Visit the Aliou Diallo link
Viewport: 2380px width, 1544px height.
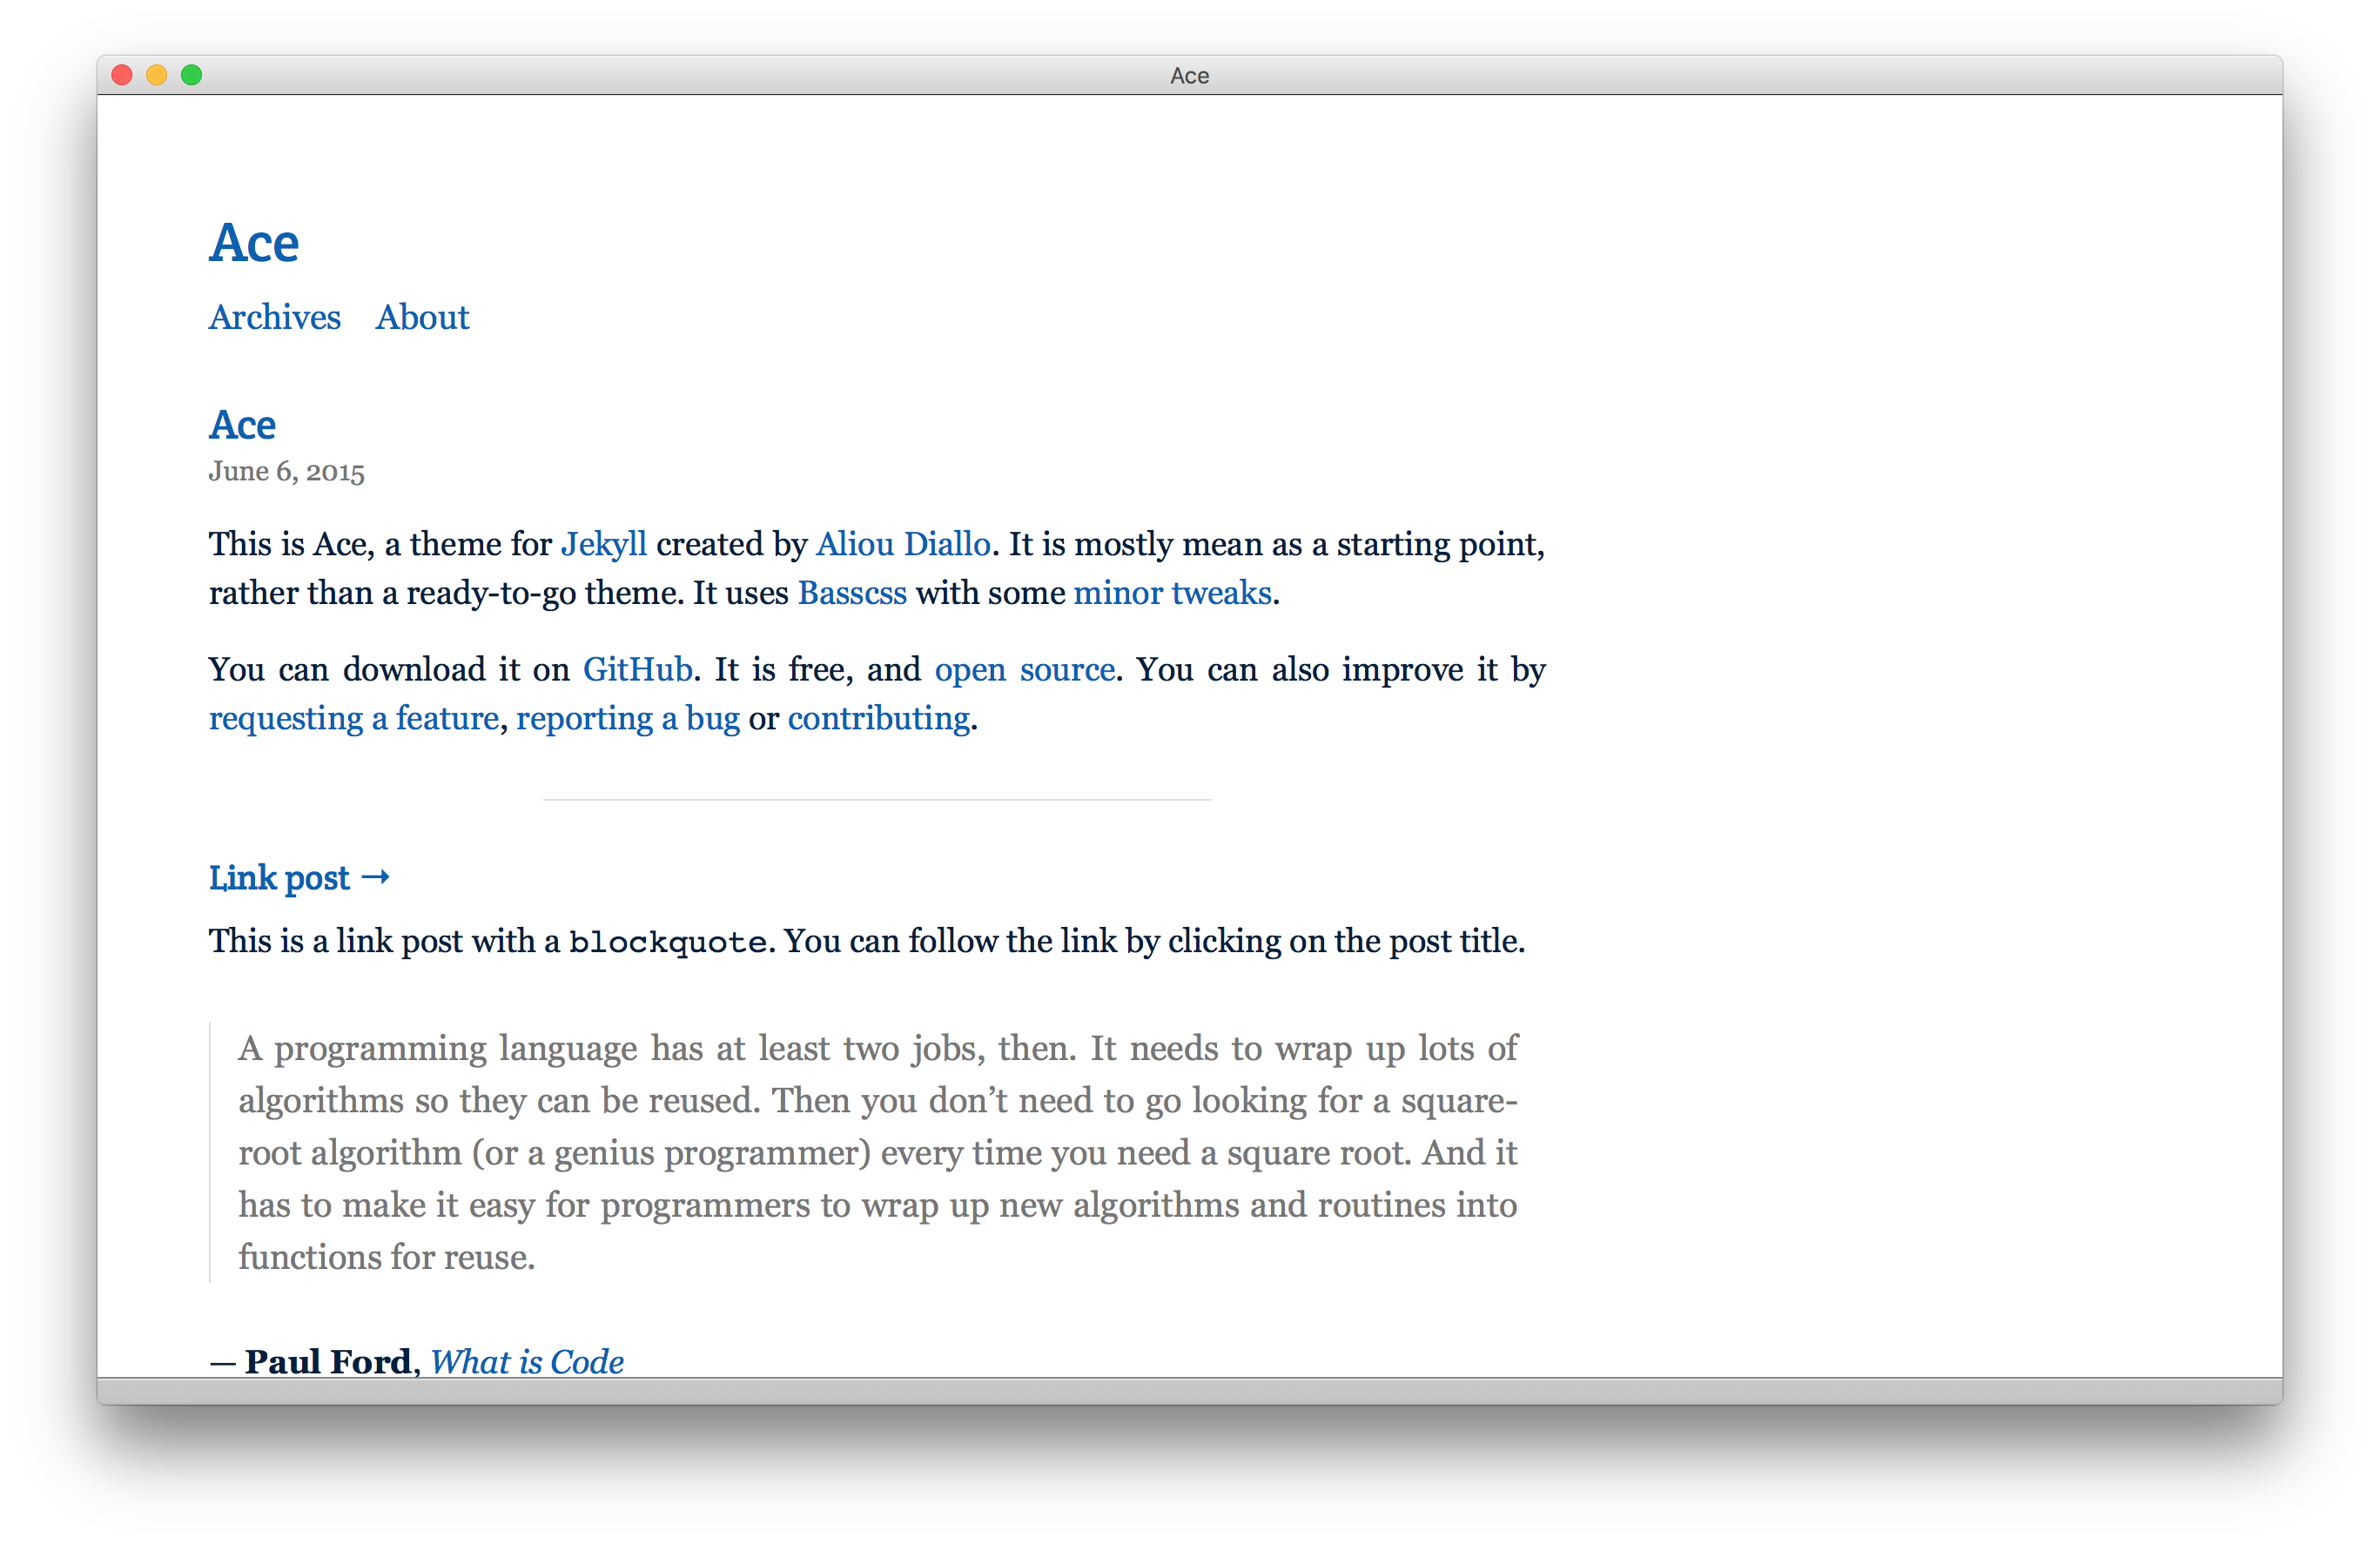point(902,544)
